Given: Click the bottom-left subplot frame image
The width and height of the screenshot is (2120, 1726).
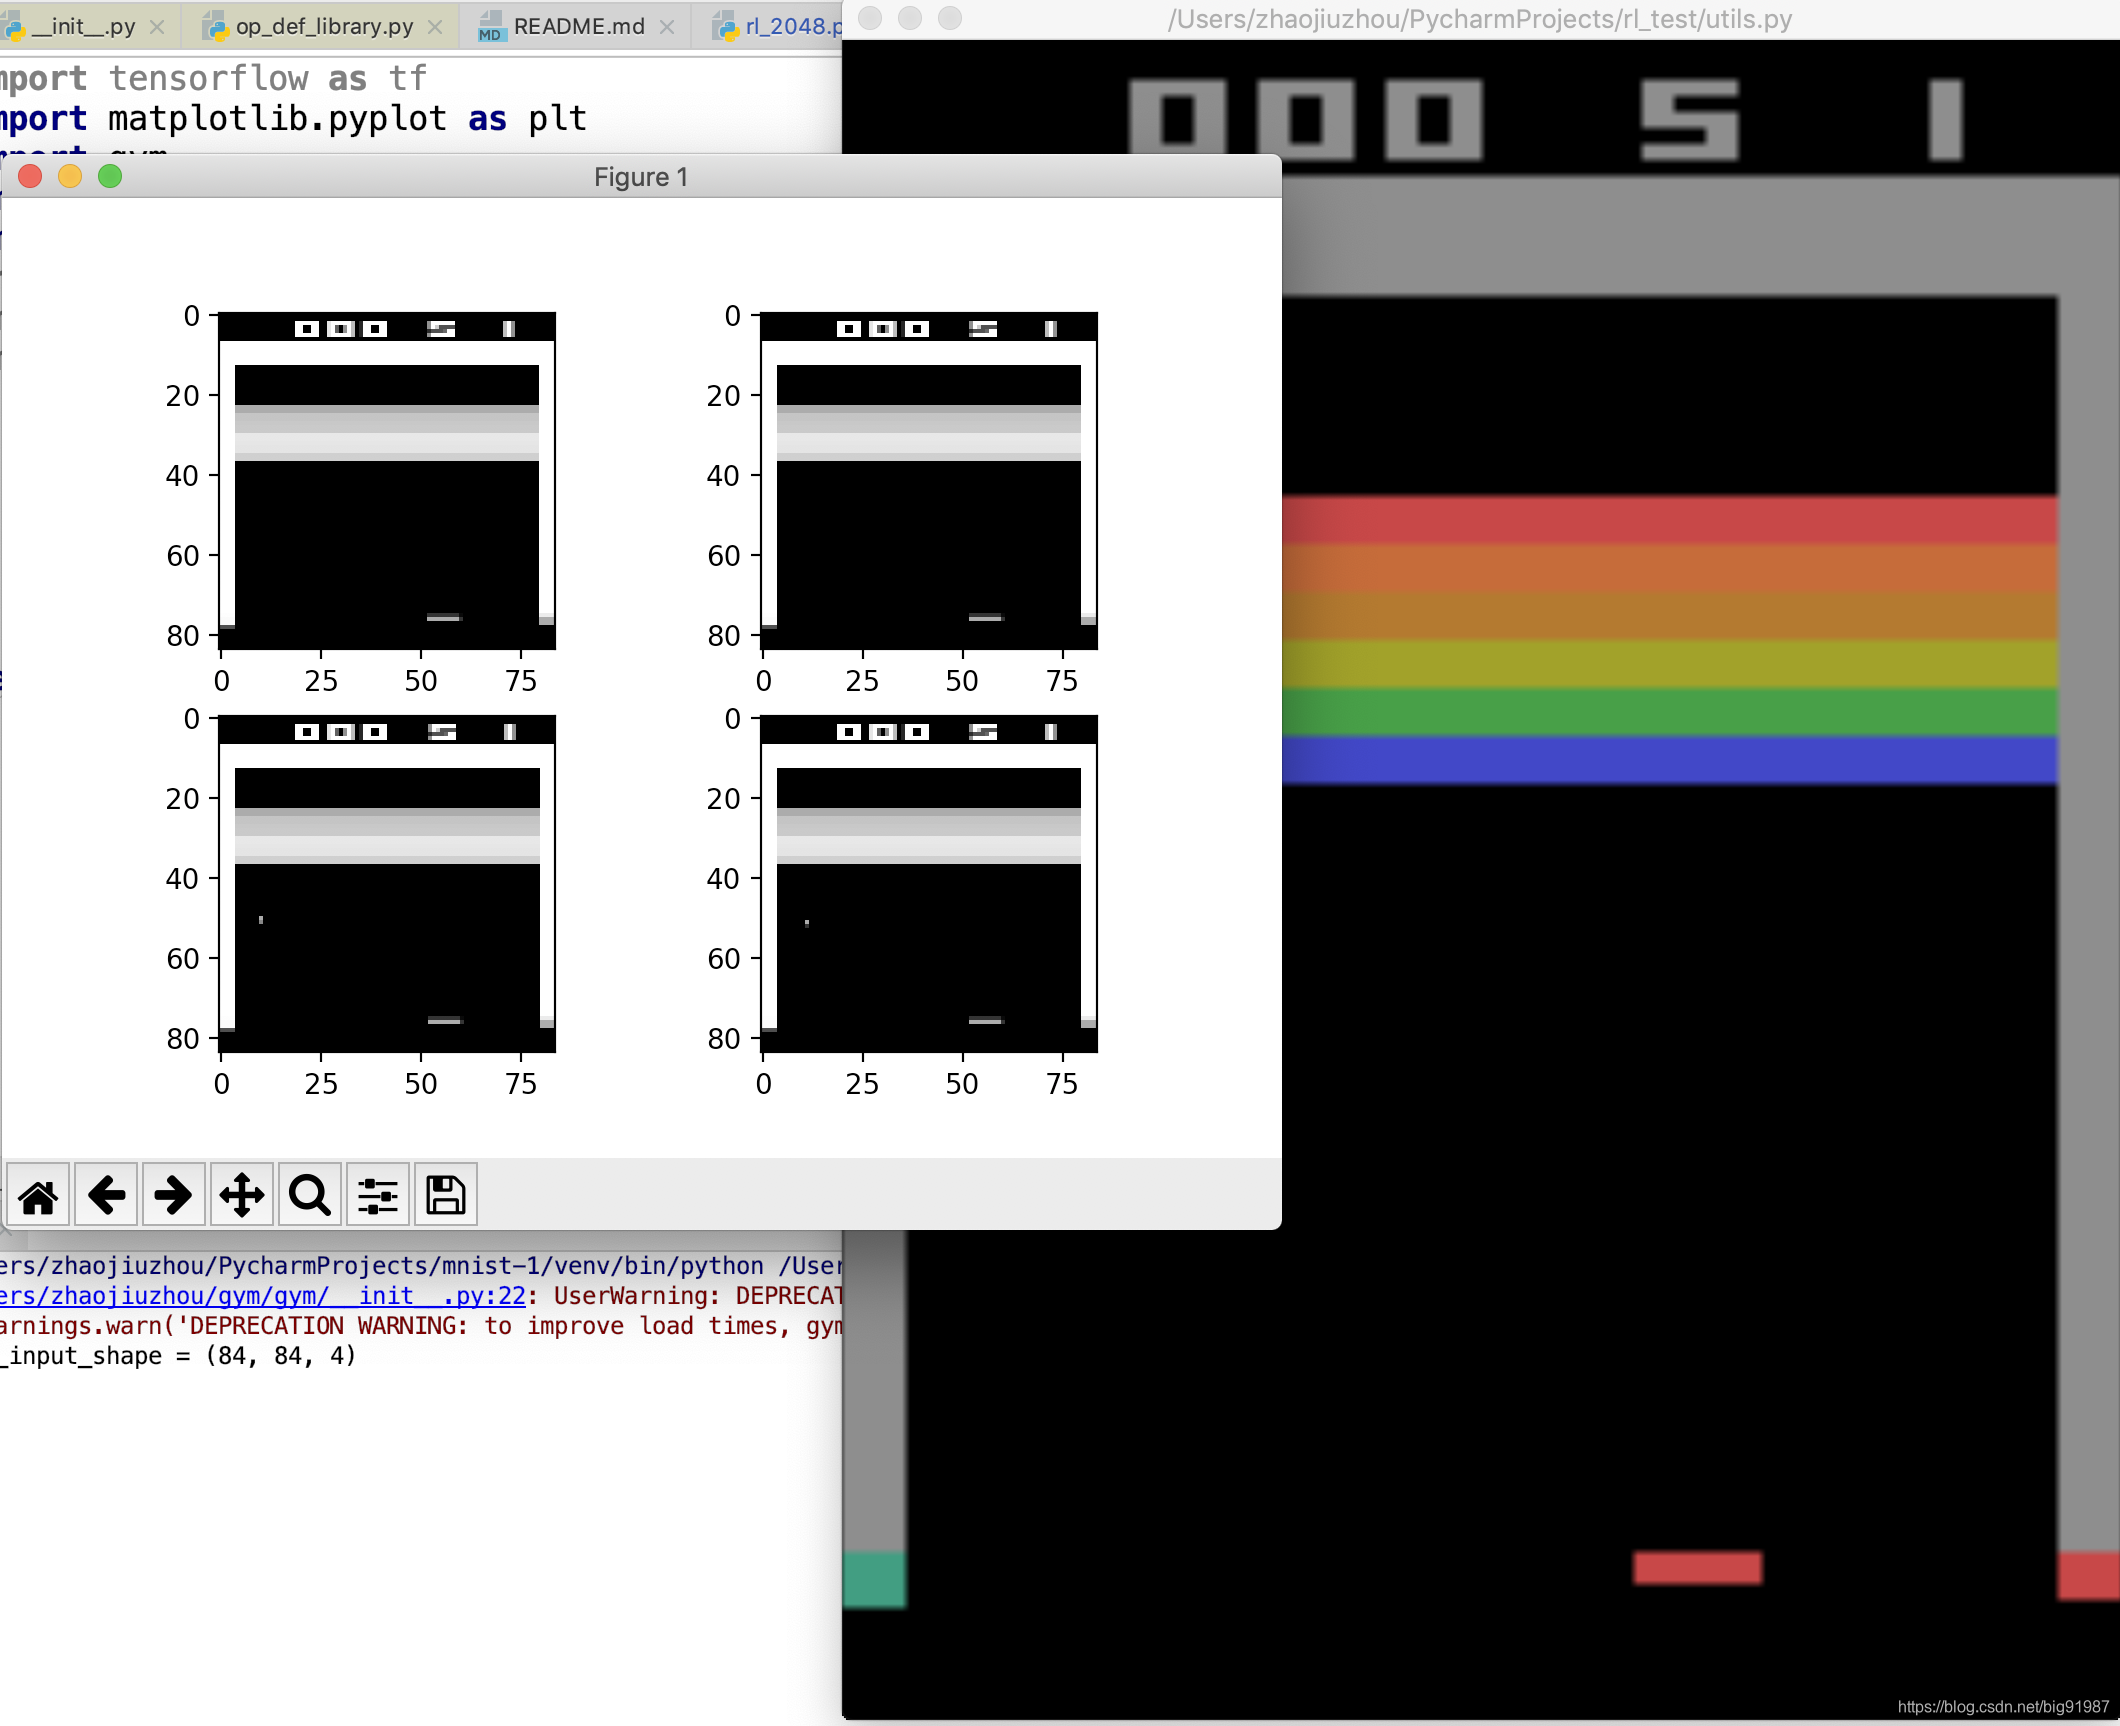Looking at the screenshot, I should 387,884.
